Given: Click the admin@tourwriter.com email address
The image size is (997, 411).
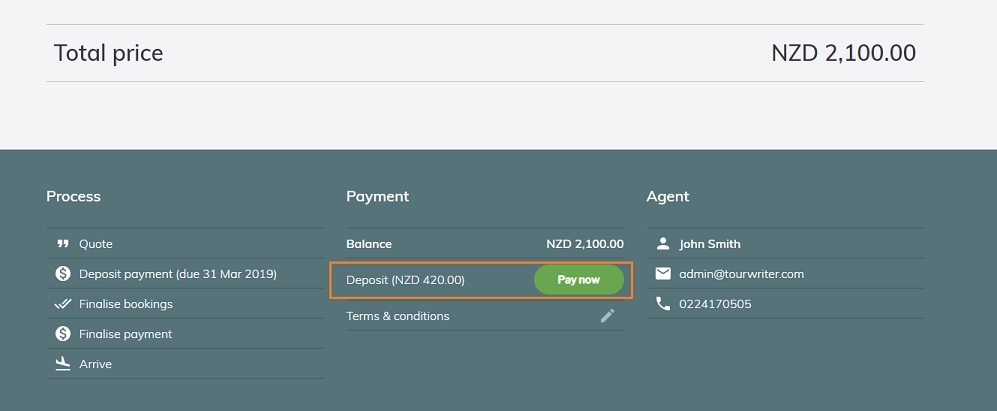Looking at the screenshot, I should point(741,274).
